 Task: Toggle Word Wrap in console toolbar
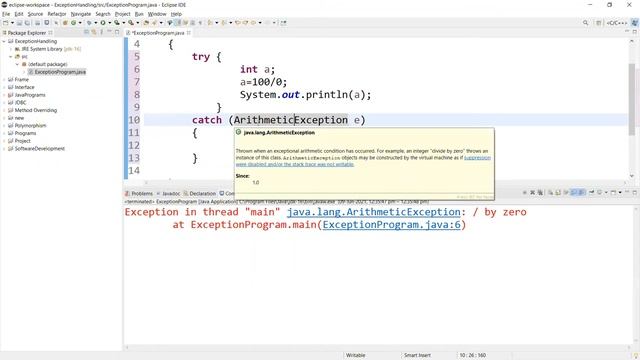pos(566,193)
